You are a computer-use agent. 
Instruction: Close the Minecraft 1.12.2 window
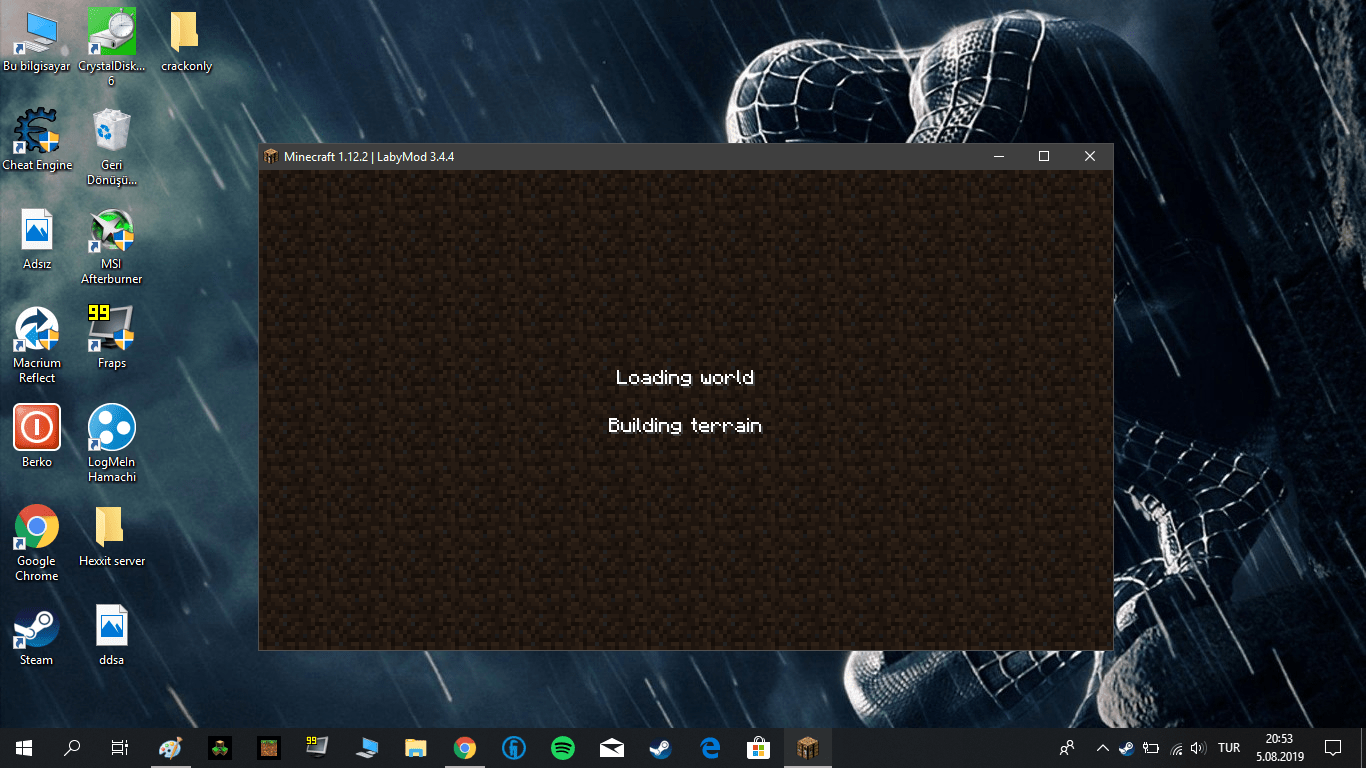1090,156
